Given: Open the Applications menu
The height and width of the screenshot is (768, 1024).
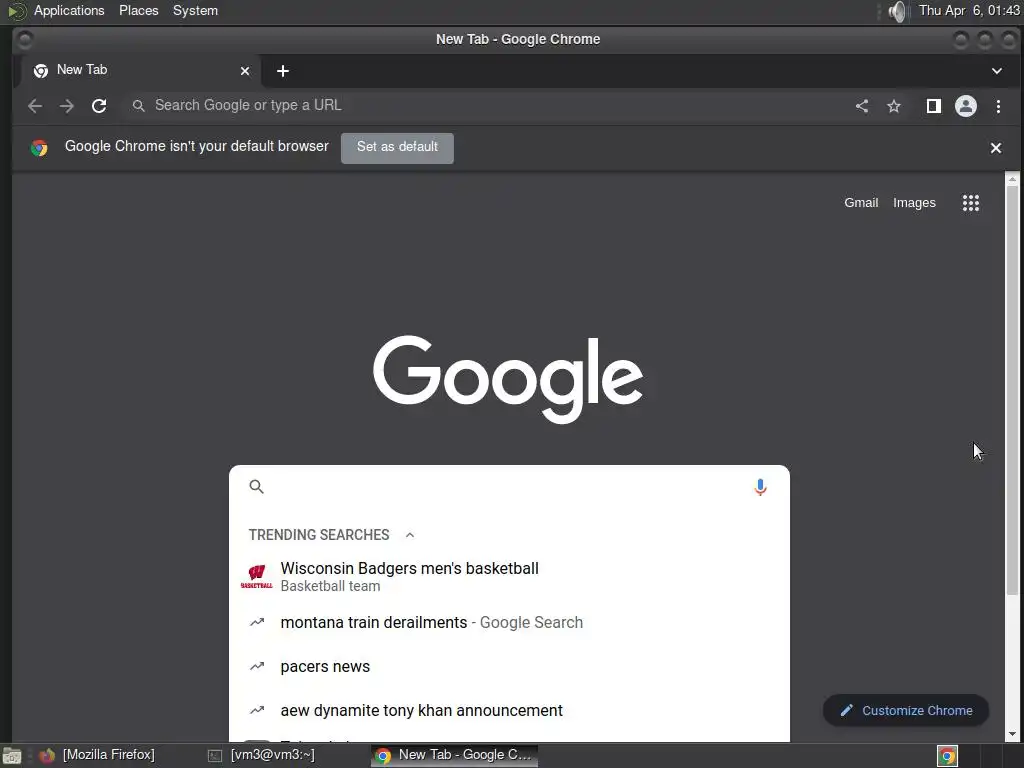Looking at the screenshot, I should (69, 11).
